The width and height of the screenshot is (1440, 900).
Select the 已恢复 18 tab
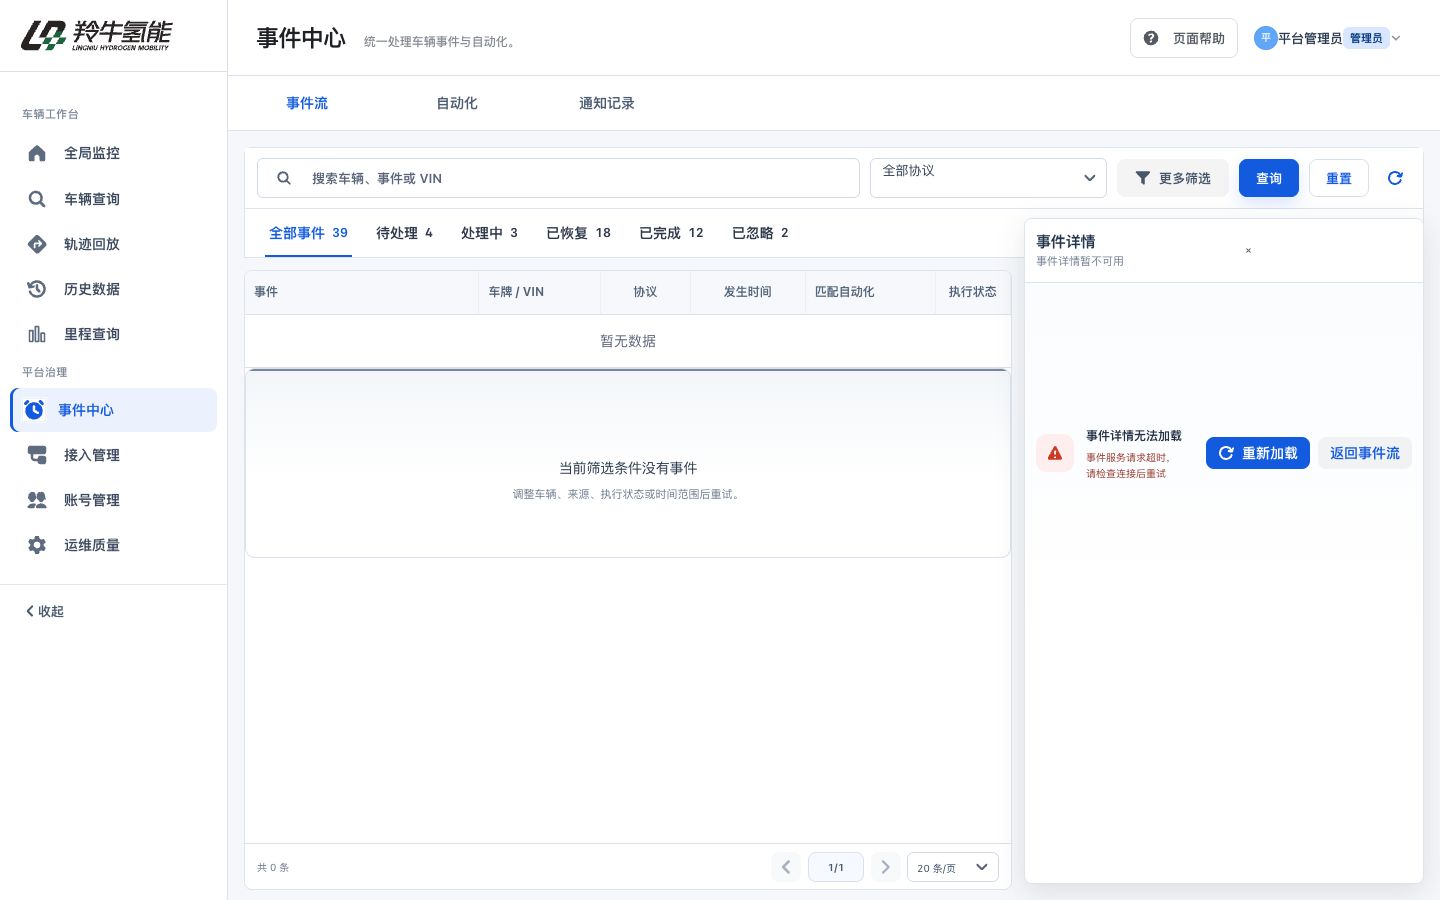pyautogui.click(x=578, y=233)
